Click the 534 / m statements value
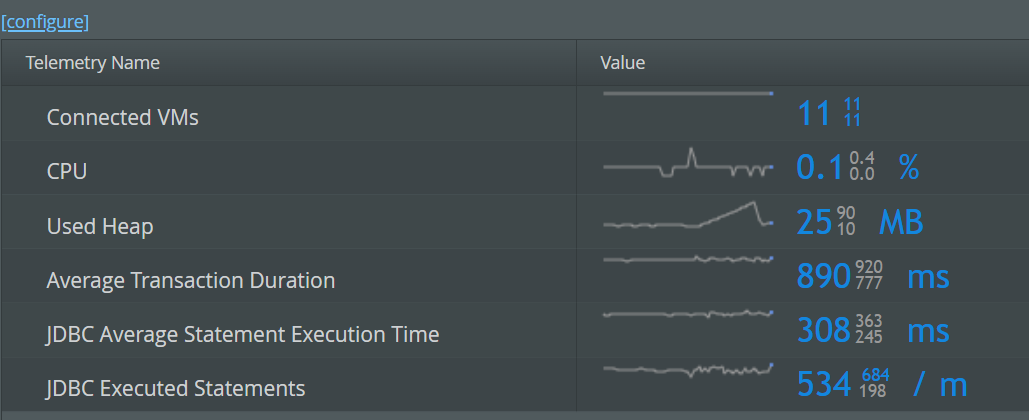The image size is (1029, 420). (x=882, y=385)
